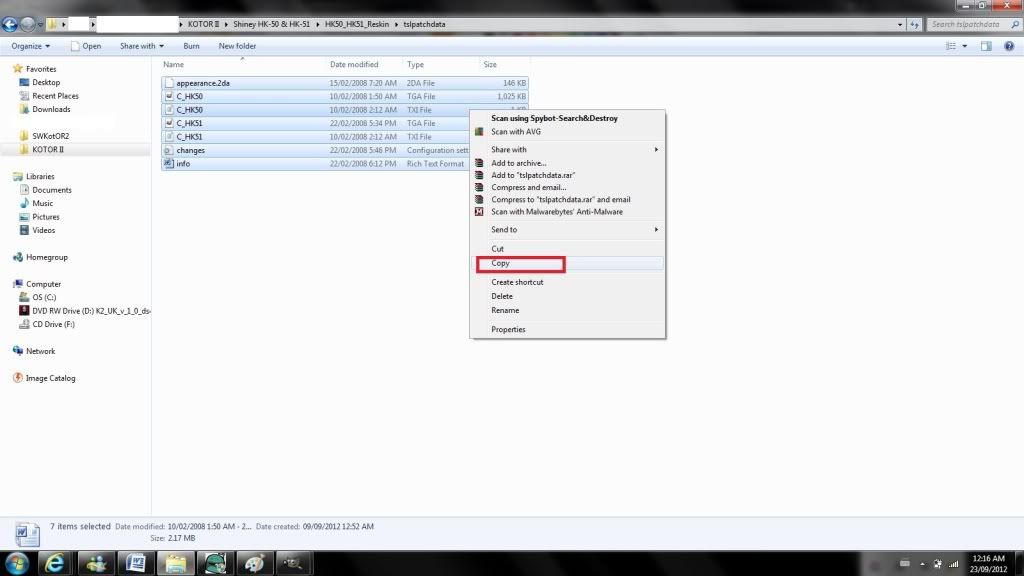The height and width of the screenshot is (576, 1024).
Task: Click the Start orb button
Action: (17, 562)
